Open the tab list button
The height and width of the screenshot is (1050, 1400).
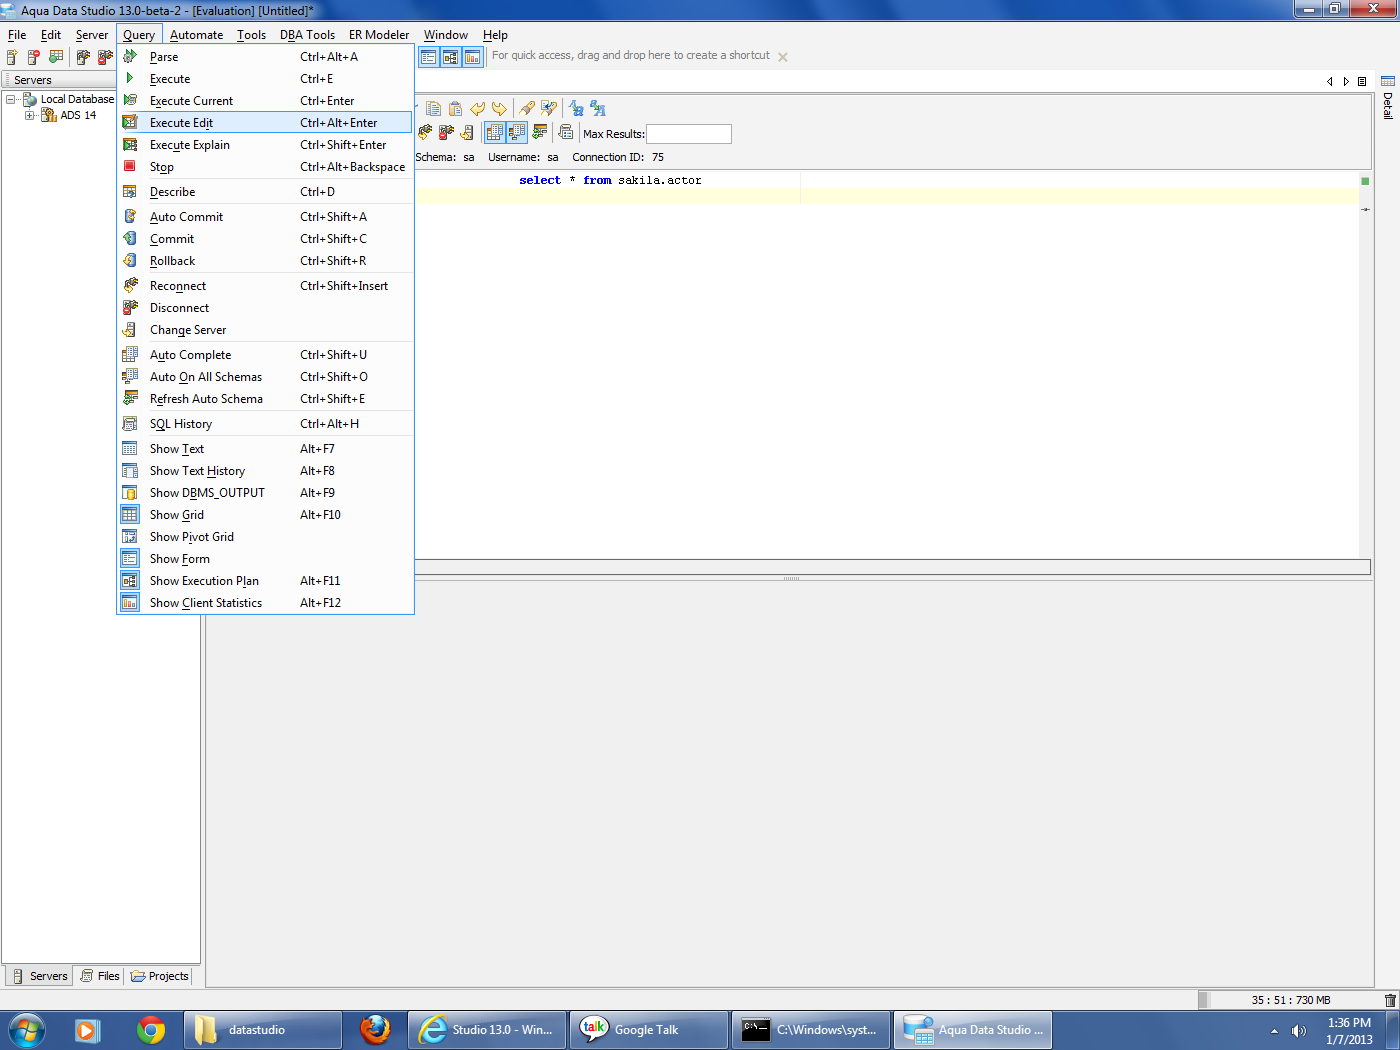click(1362, 81)
